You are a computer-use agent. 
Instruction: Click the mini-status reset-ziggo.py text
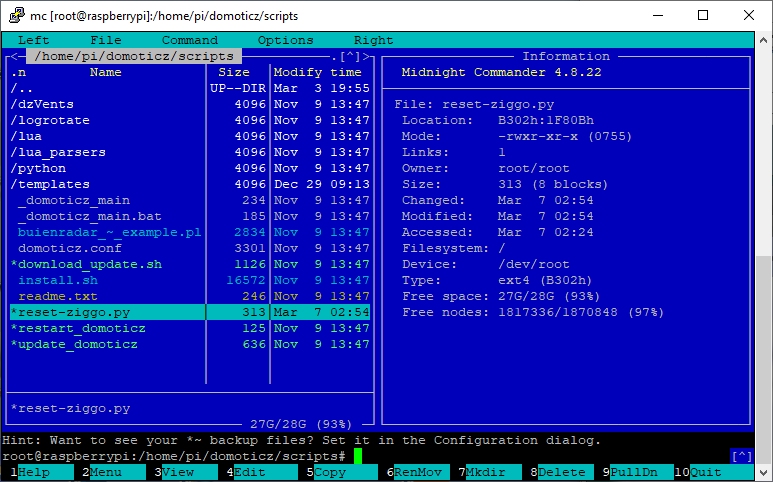tap(70, 409)
